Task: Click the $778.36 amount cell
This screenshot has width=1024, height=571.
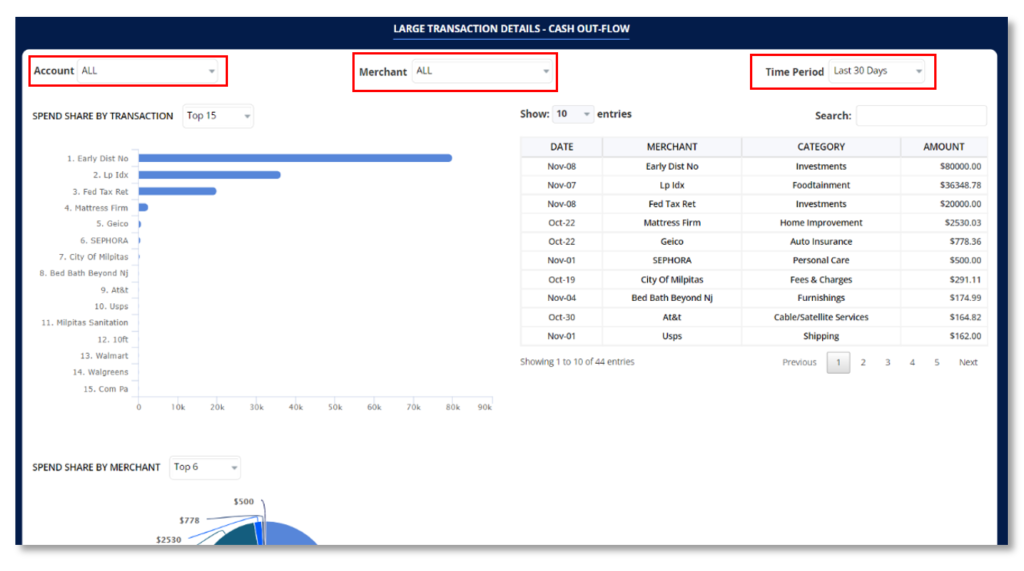Action: click(x=944, y=241)
